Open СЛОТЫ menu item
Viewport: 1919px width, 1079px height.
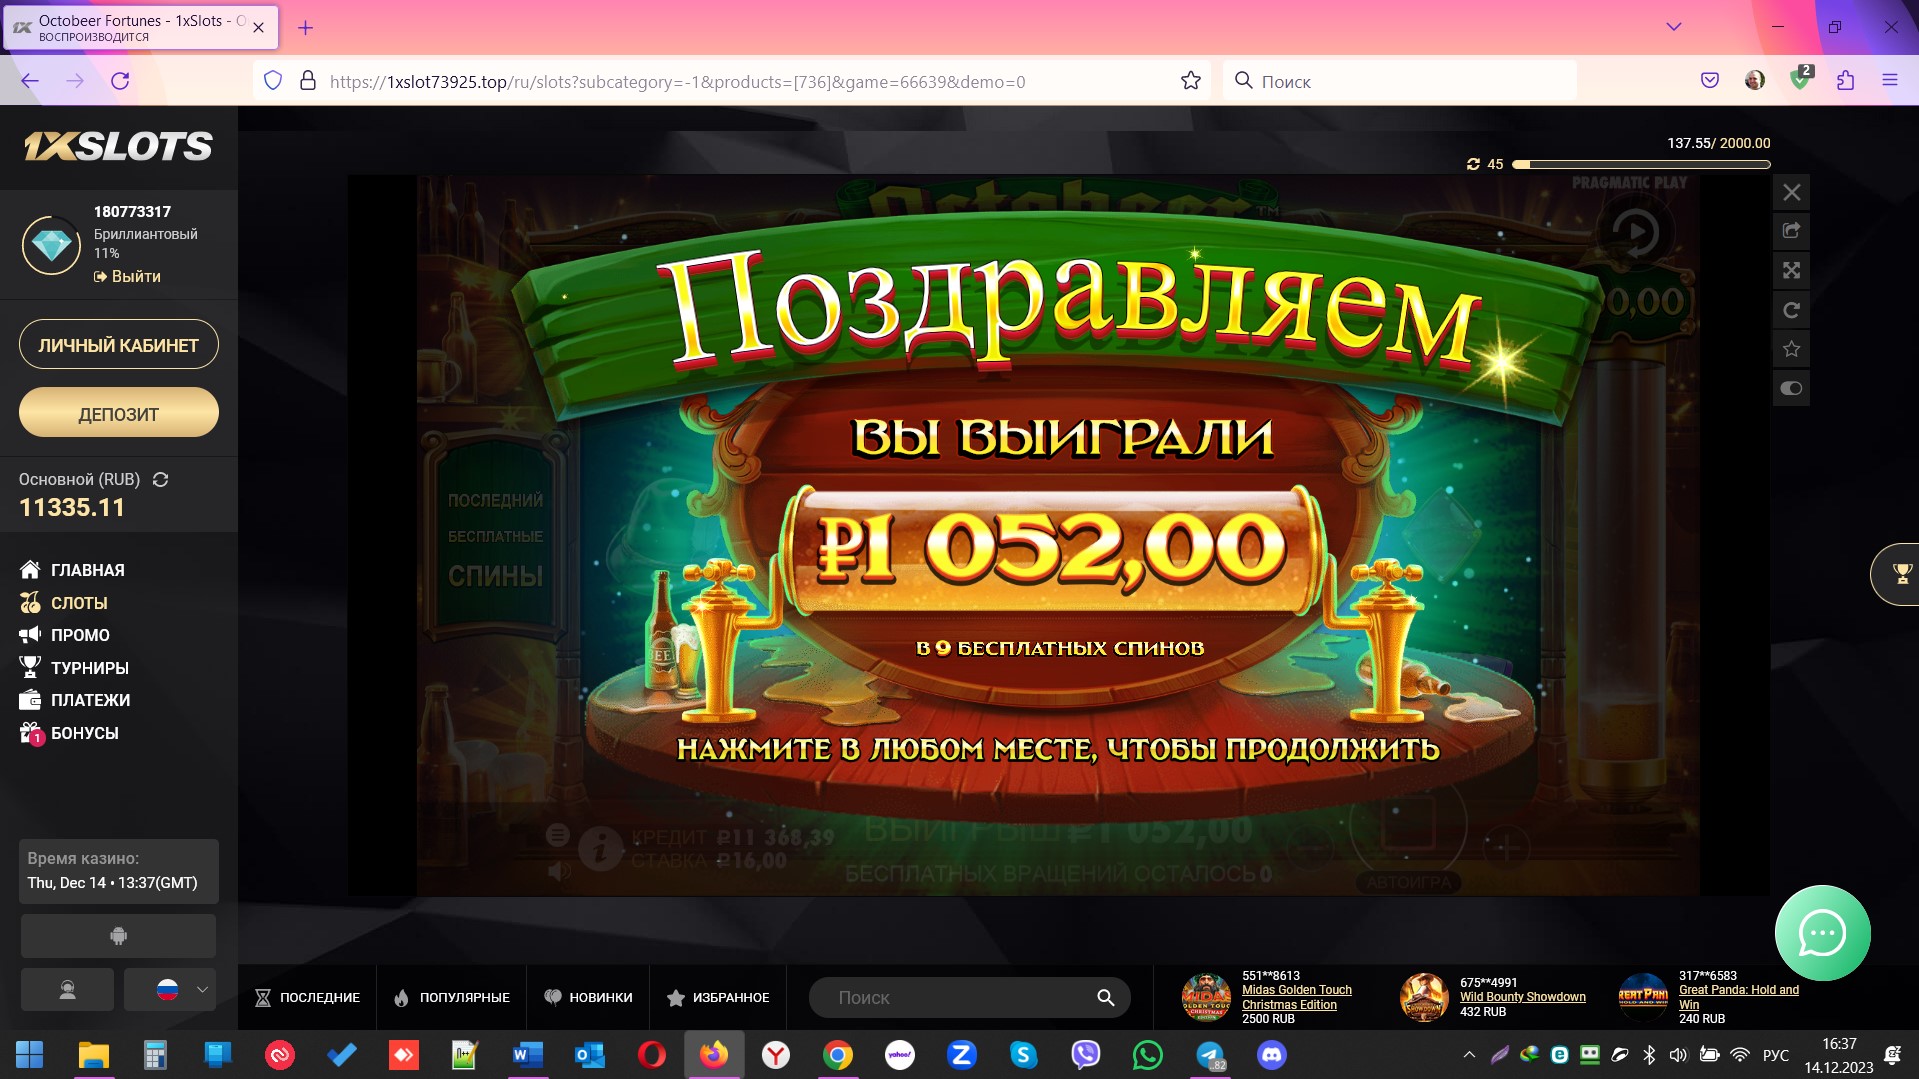coord(64,603)
